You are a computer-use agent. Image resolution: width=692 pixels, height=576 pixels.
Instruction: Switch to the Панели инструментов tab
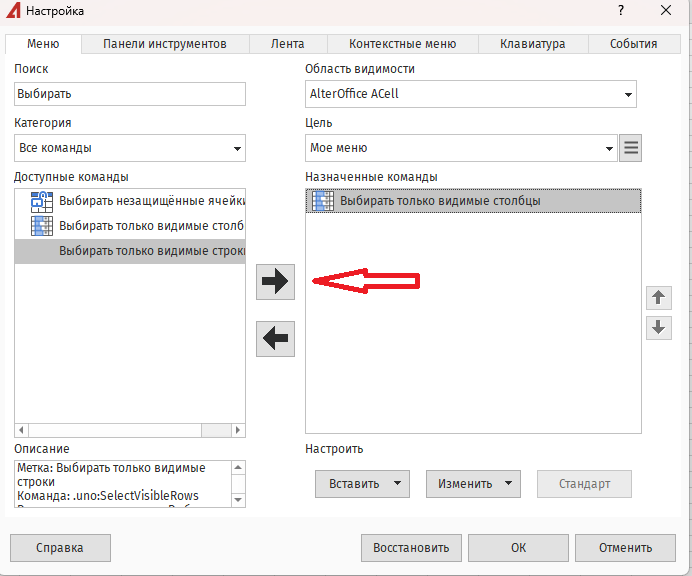[164, 44]
